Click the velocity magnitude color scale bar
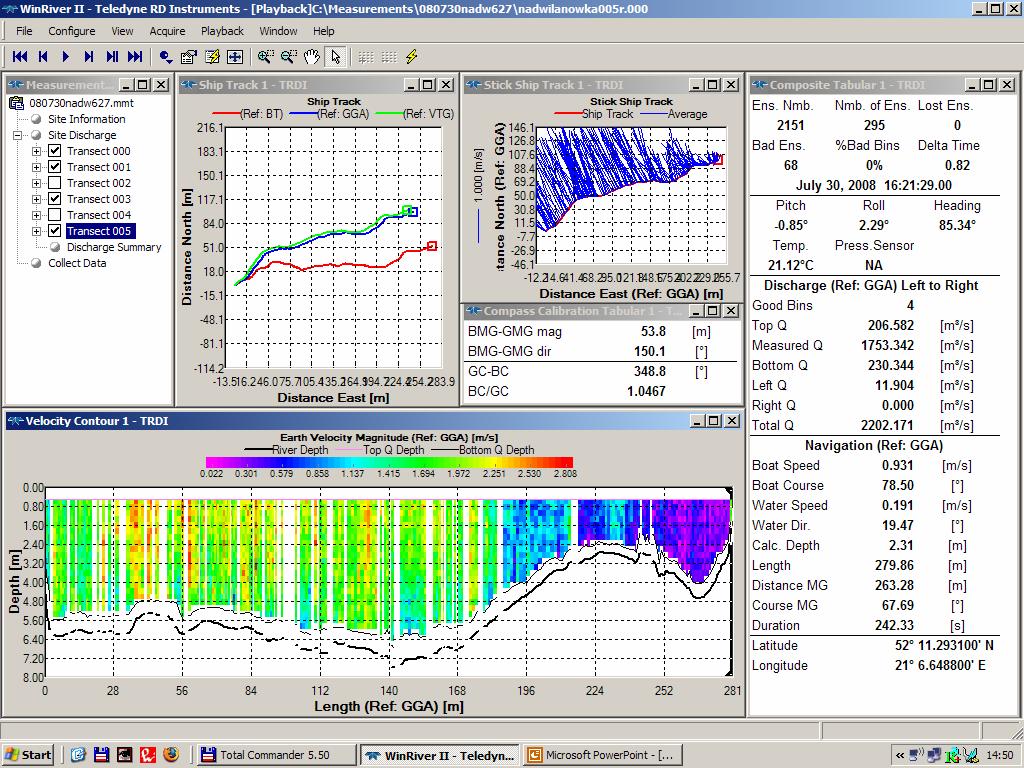1024x768 pixels. [x=389, y=462]
